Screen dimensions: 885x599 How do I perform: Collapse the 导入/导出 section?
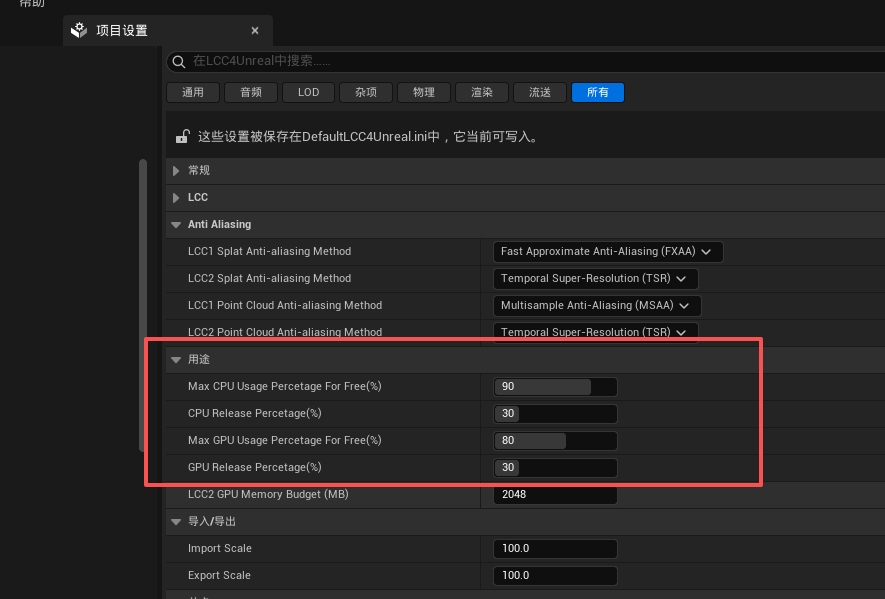point(176,522)
